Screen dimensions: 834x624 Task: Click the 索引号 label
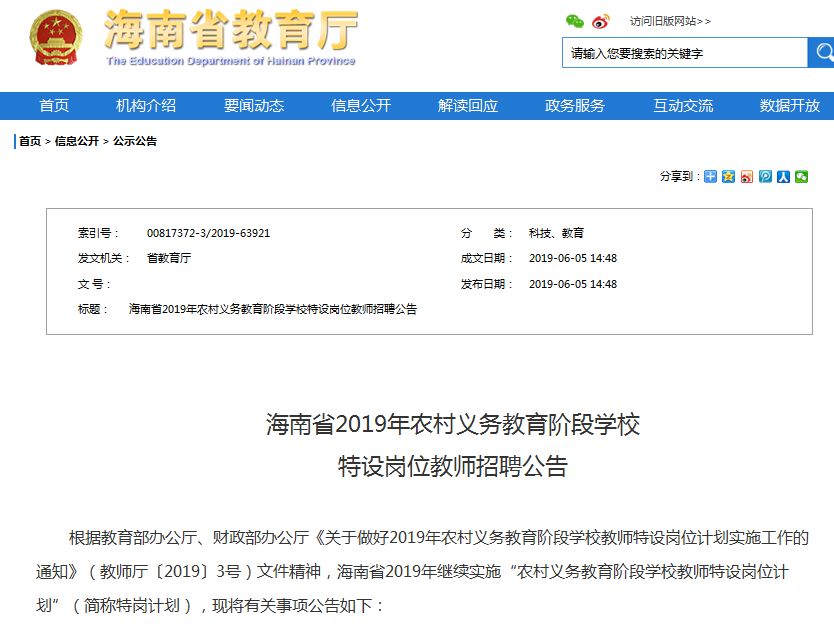(x=98, y=233)
